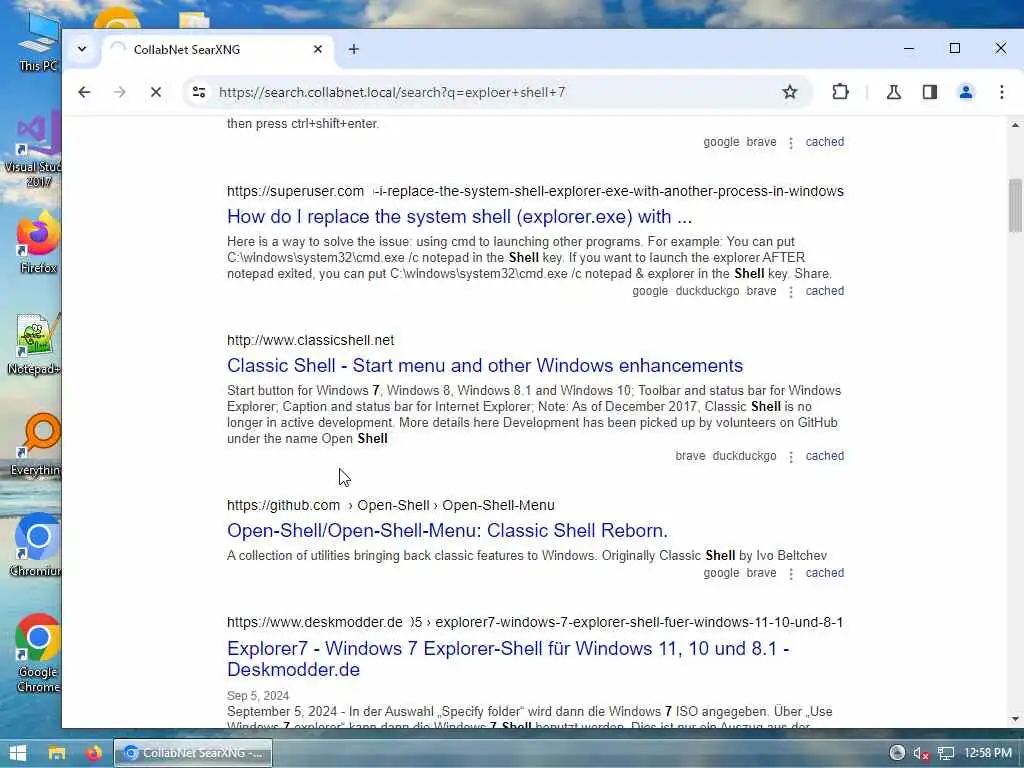This screenshot has width=1024, height=768.
Task: Open the Explorer7 Deskmodder.de result
Action: (x=507, y=658)
